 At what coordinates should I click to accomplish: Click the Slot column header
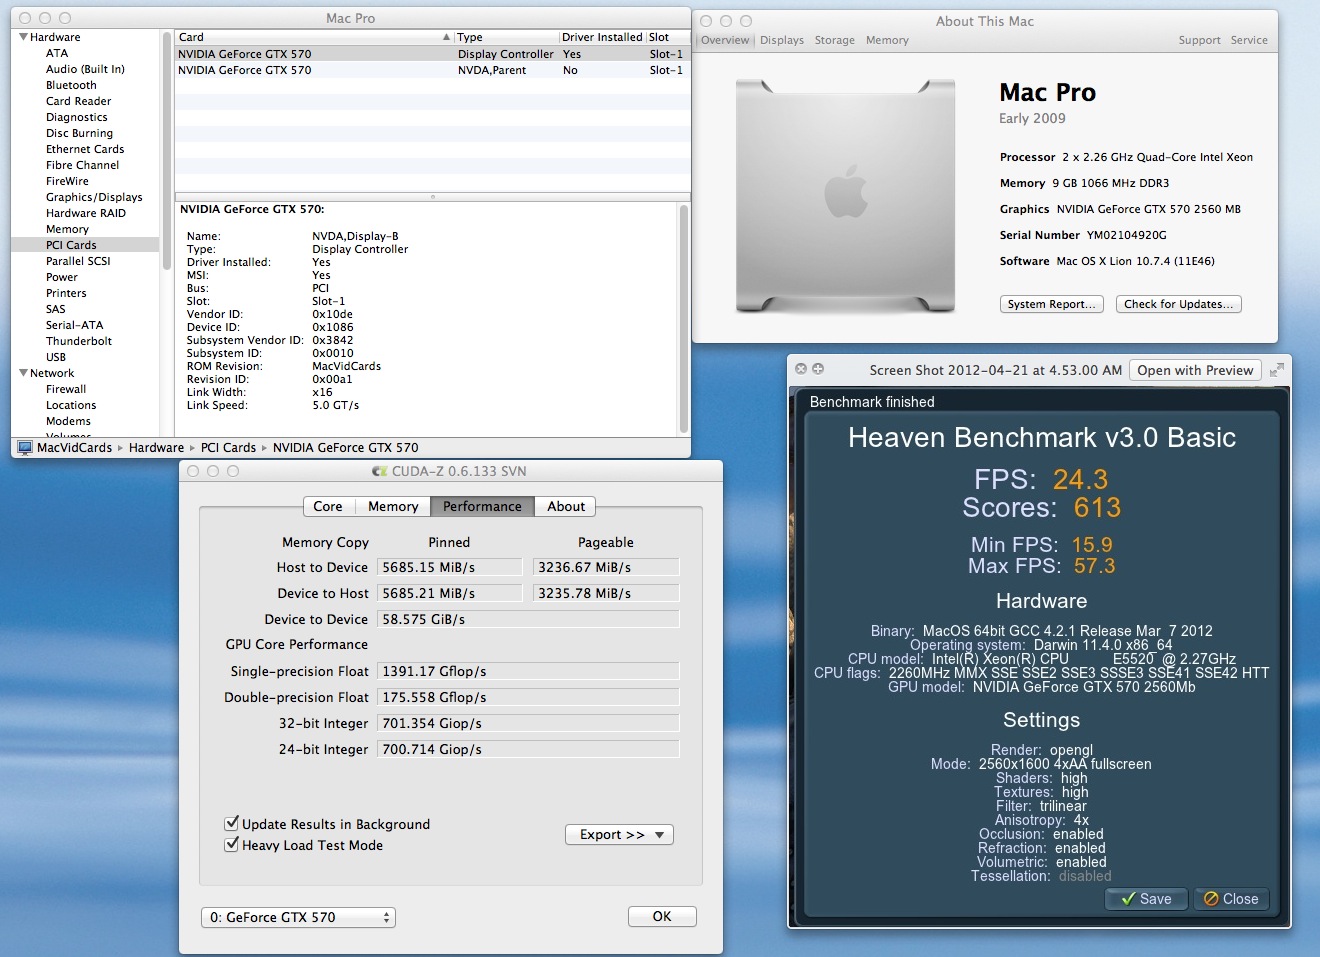coord(668,37)
